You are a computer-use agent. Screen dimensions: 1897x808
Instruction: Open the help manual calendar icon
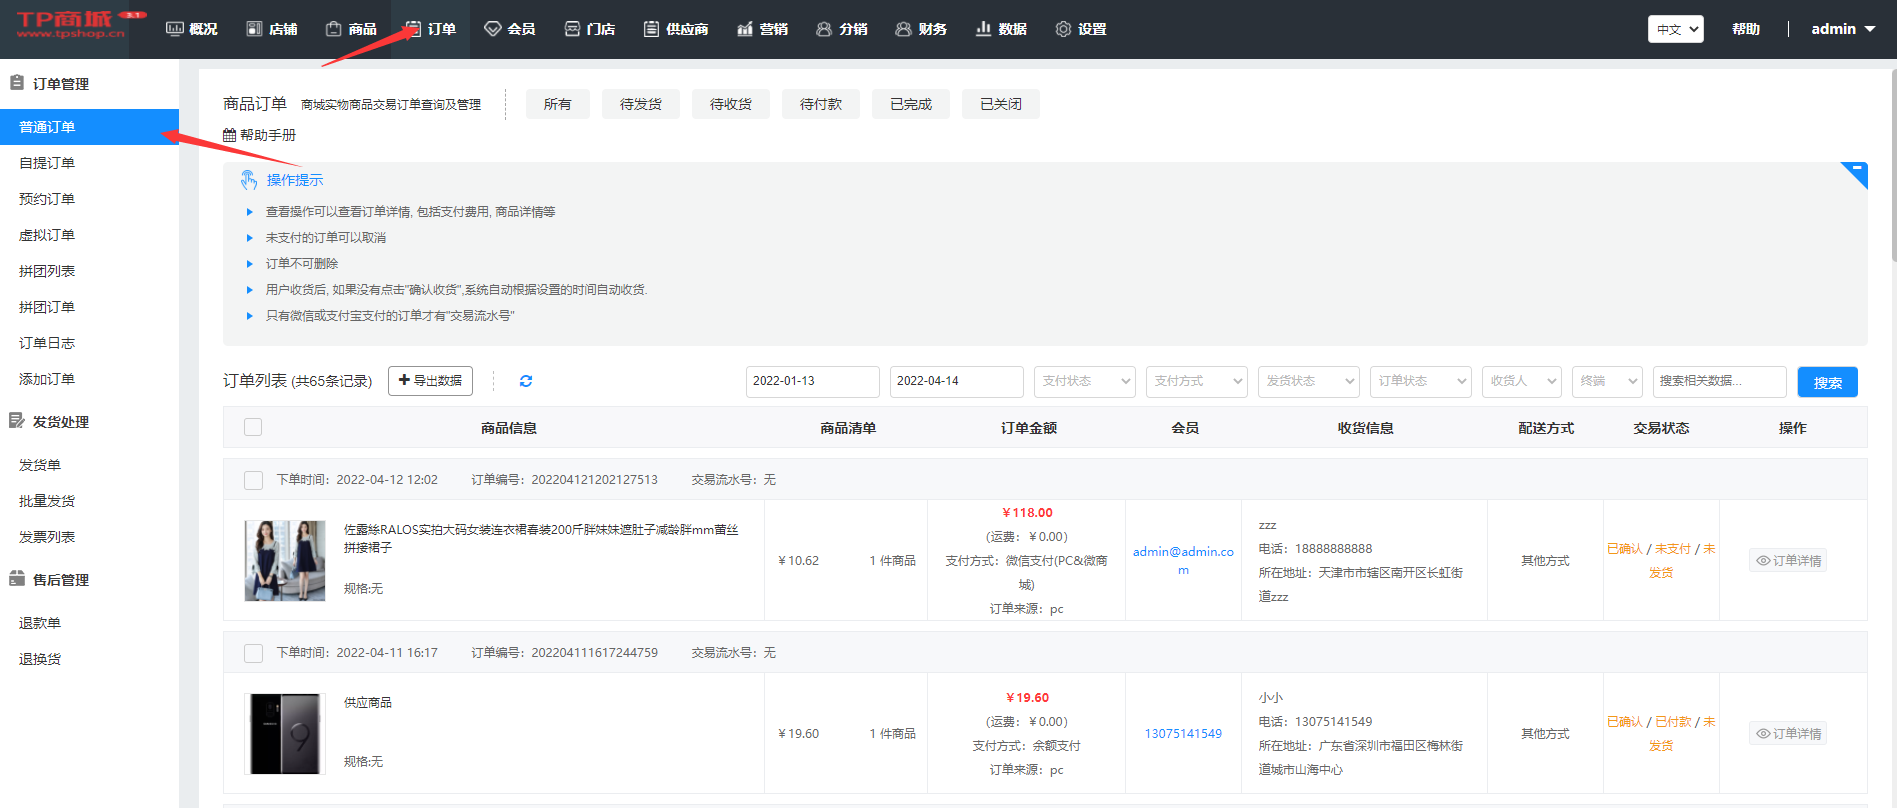point(230,135)
